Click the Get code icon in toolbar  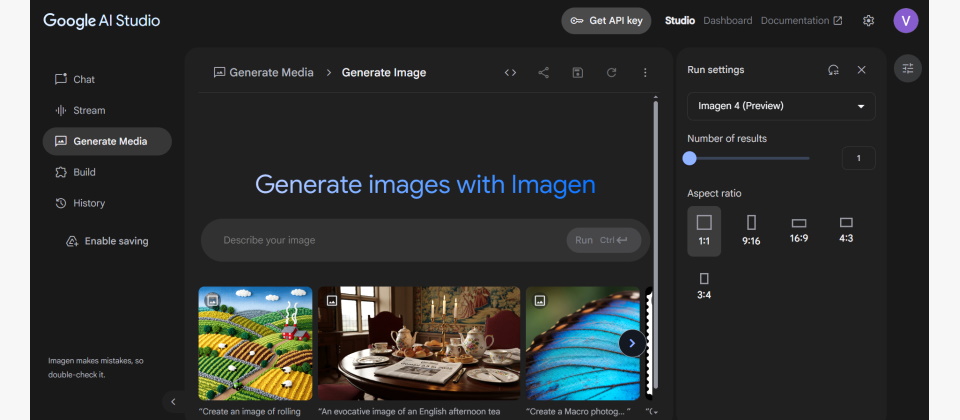(510, 72)
